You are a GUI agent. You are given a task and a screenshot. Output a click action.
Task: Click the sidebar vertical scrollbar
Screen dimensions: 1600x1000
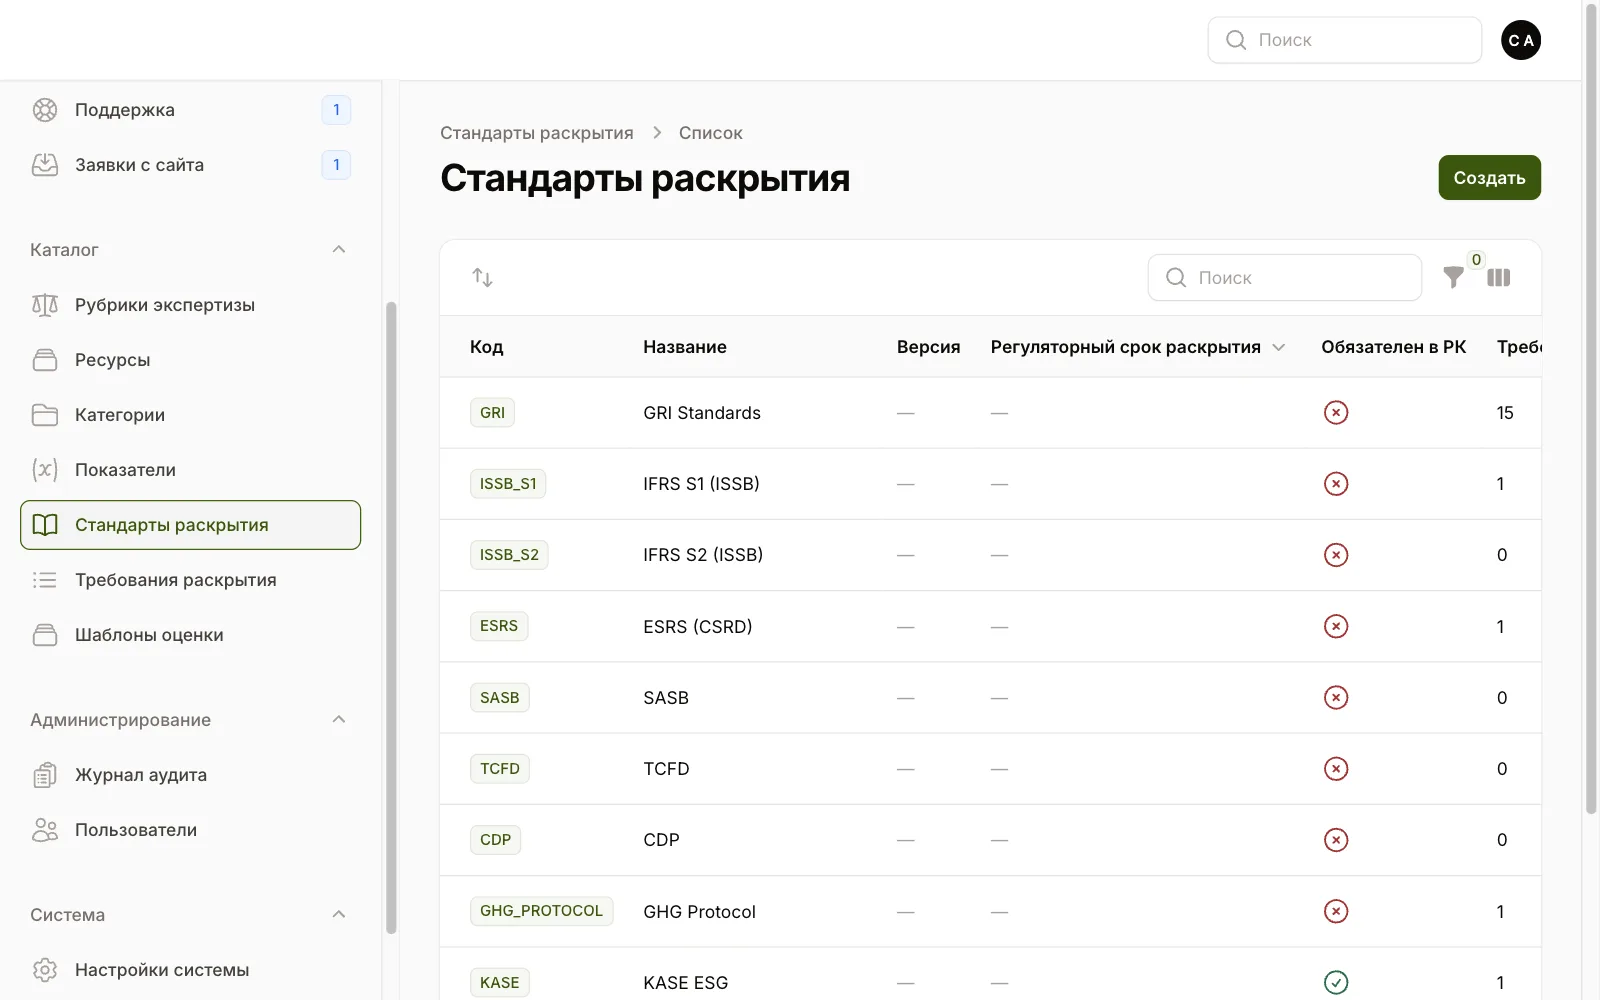(391, 617)
